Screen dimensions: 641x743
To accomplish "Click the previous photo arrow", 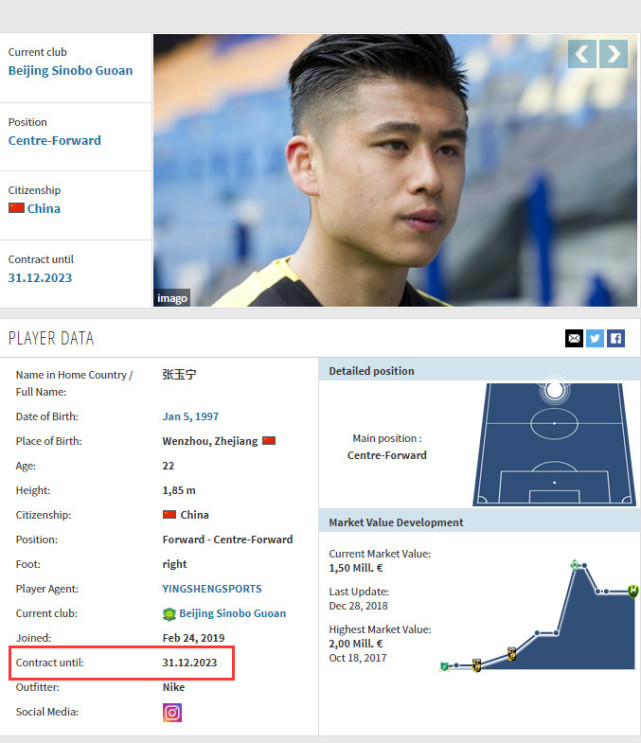I will pyautogui.click(x=582, y=54).
